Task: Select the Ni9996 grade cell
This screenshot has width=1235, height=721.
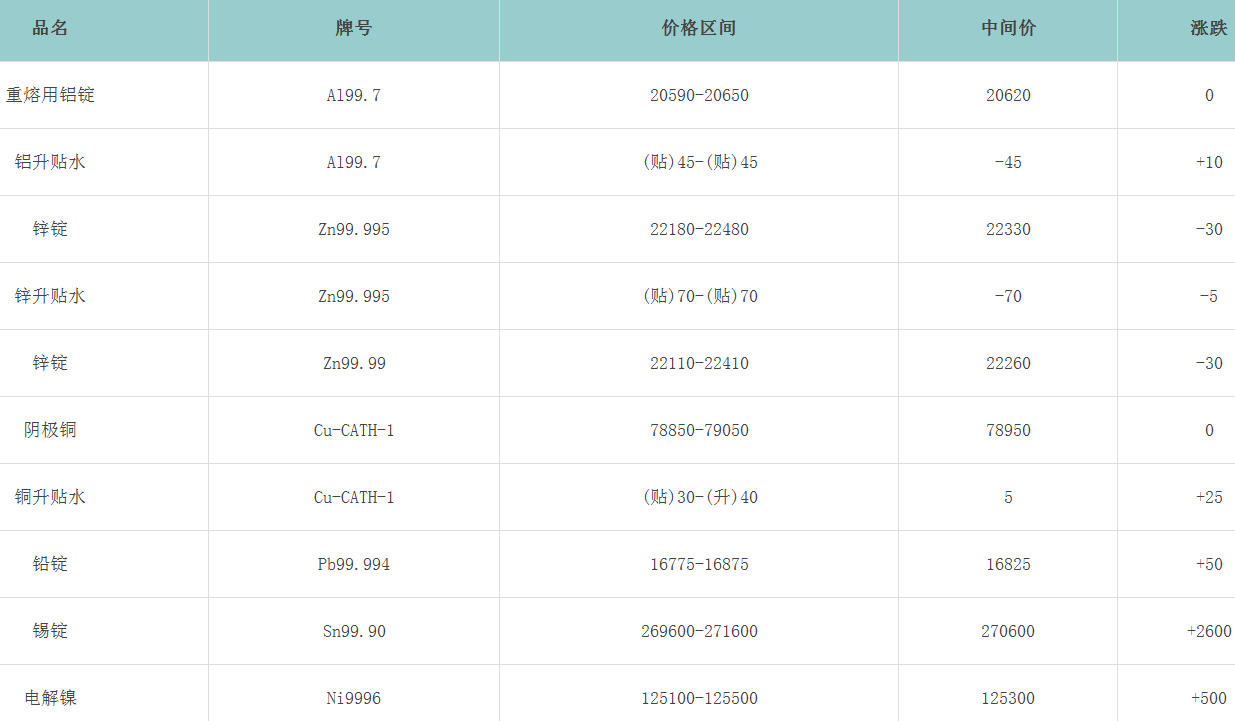Action: coord(354,698)
